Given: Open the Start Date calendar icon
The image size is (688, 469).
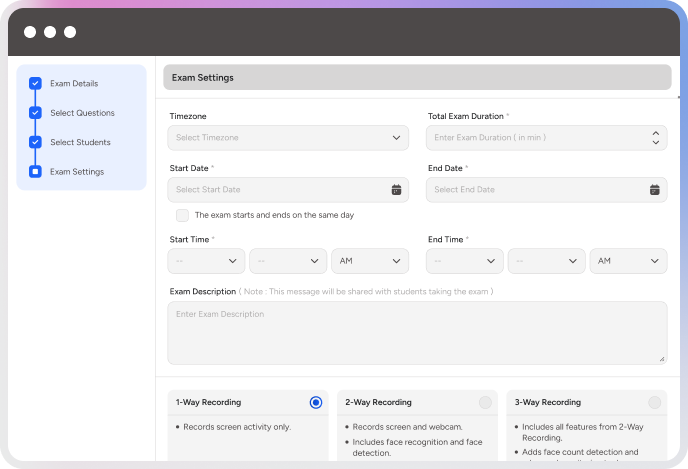Looking at the screenshot, I should [396, 190].
